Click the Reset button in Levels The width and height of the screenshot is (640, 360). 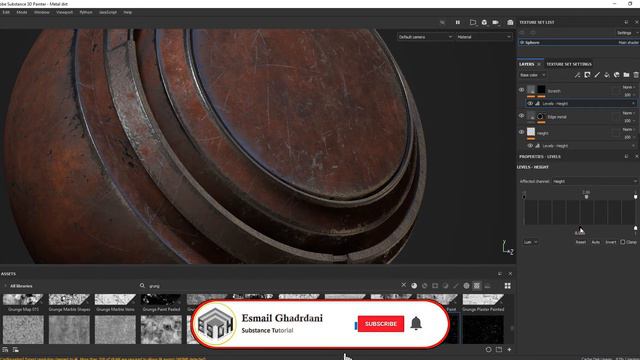(x=580, y=242)
